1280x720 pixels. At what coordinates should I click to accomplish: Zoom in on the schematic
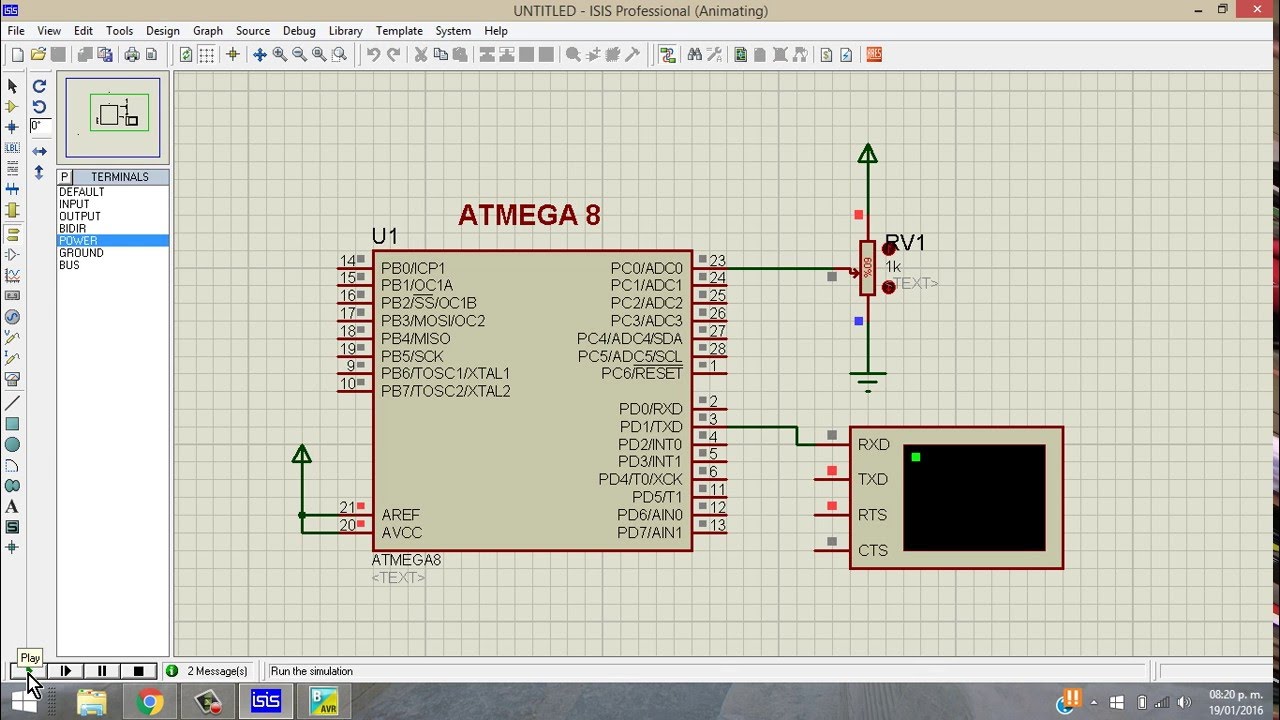(x=280, y=55)
